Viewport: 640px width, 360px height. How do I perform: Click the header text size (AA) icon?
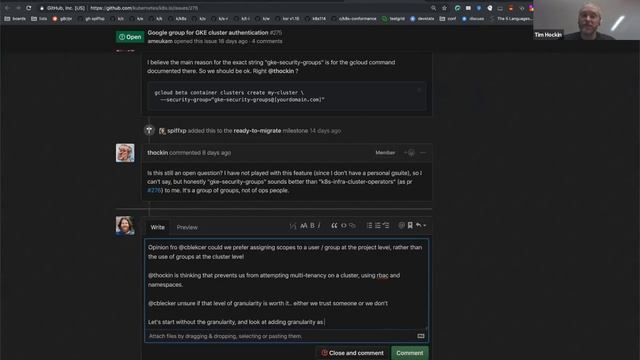pos(304,225)
